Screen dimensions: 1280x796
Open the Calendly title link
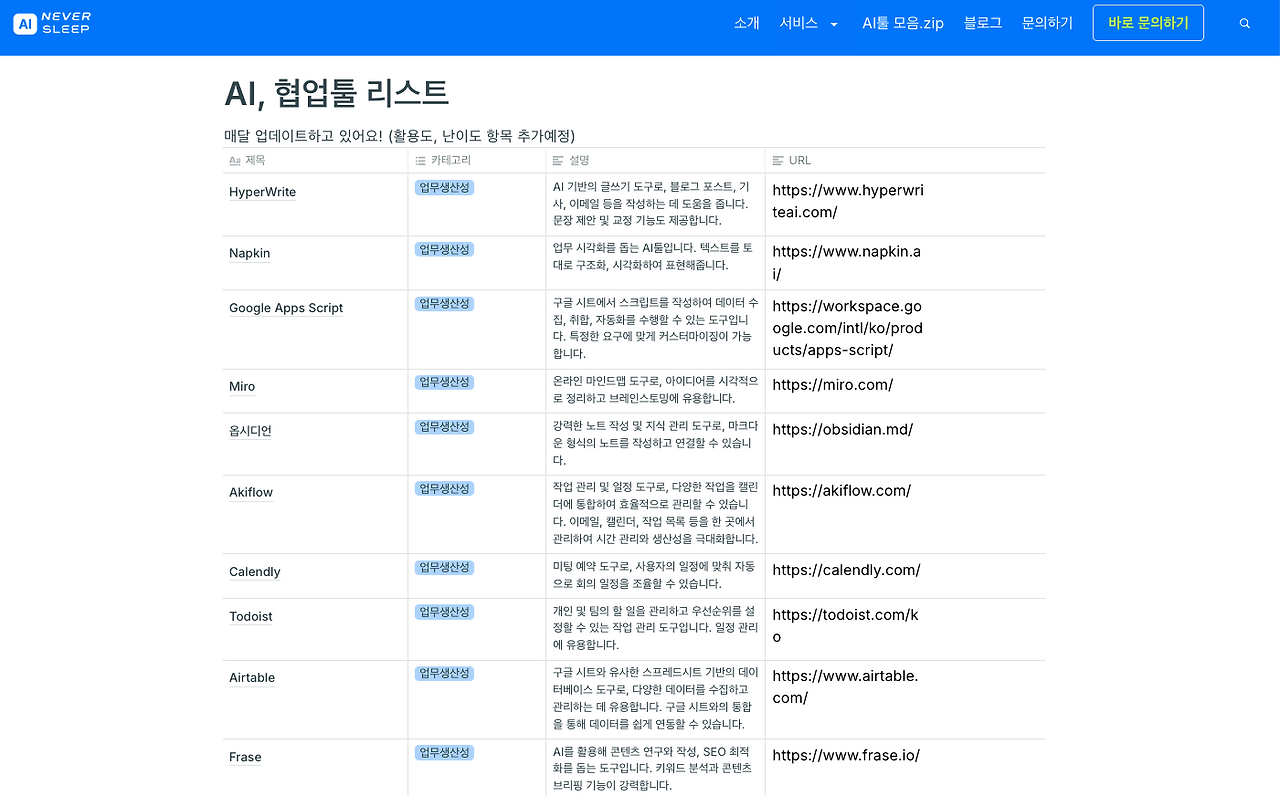point(254,572)
